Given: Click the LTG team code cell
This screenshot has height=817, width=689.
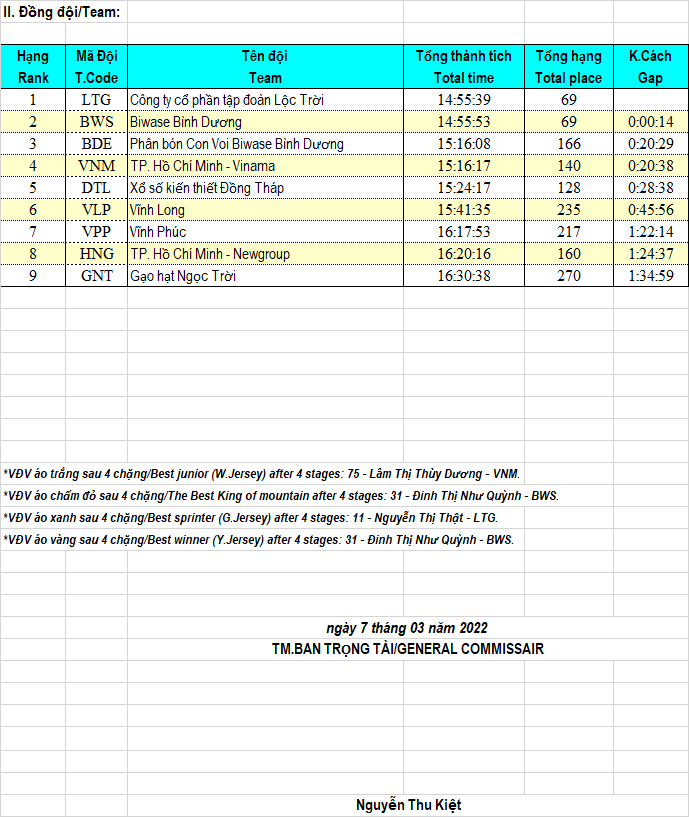Looking at the screenshot, I should (x=97, y=100).
